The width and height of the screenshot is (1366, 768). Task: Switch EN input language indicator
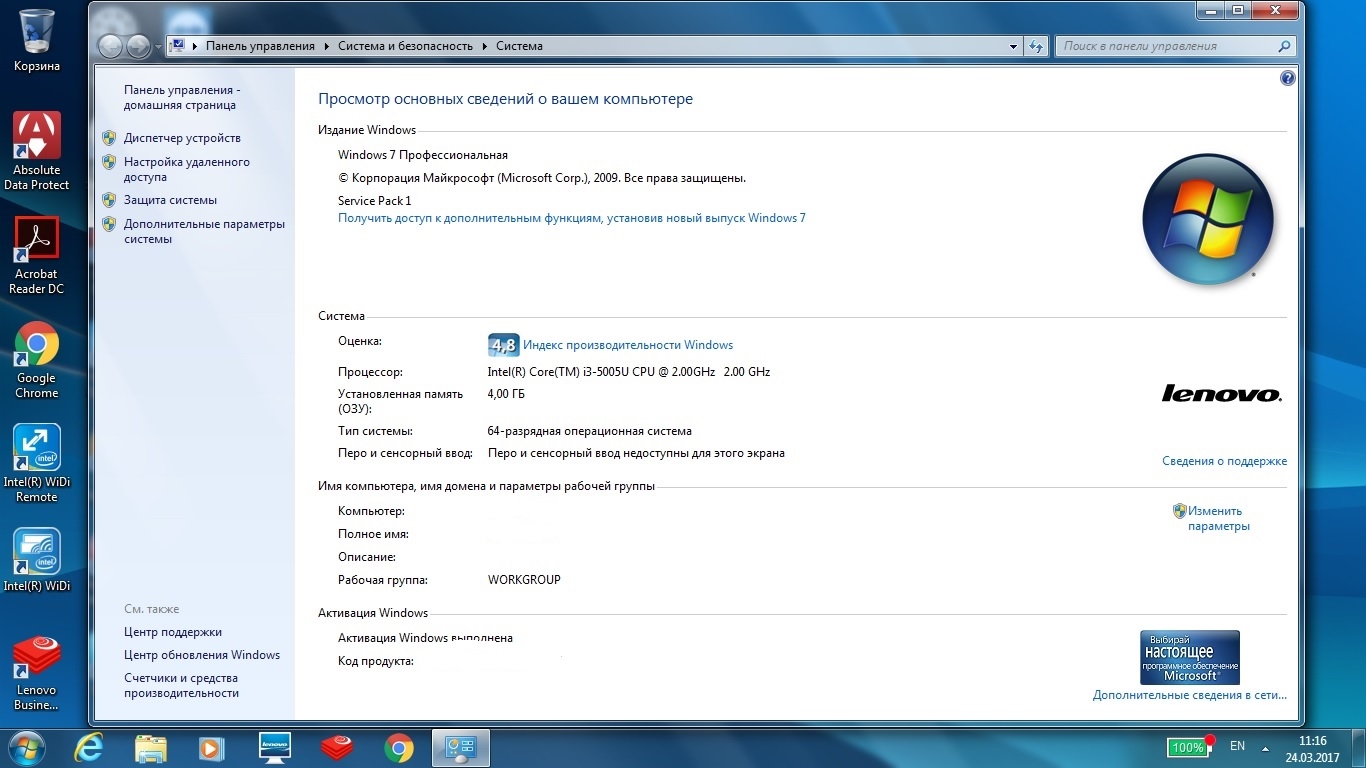pyautogui.click(x=1237, y=747)
